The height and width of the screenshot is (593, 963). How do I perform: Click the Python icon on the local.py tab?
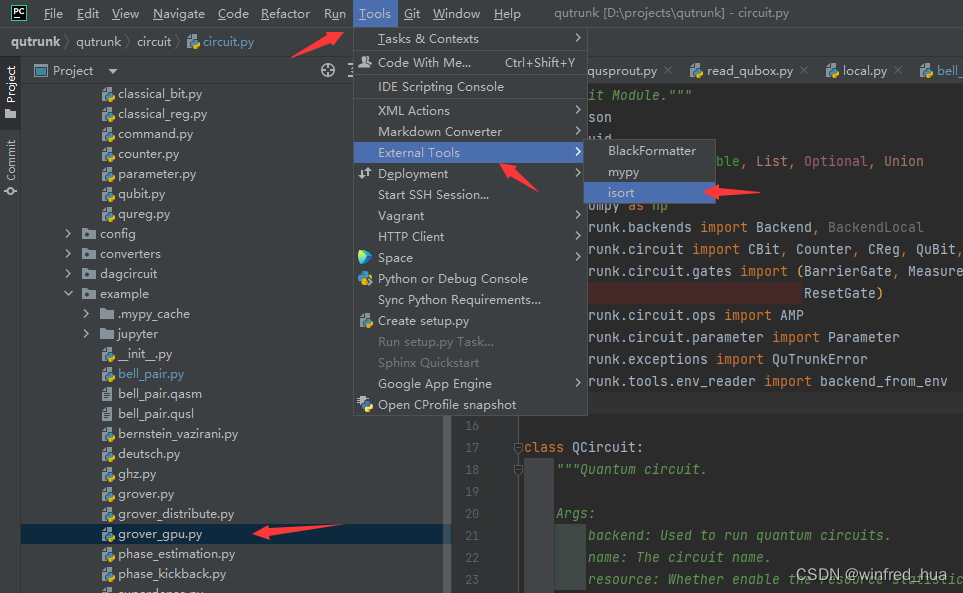pyautogui.click(x=831, y=72)
